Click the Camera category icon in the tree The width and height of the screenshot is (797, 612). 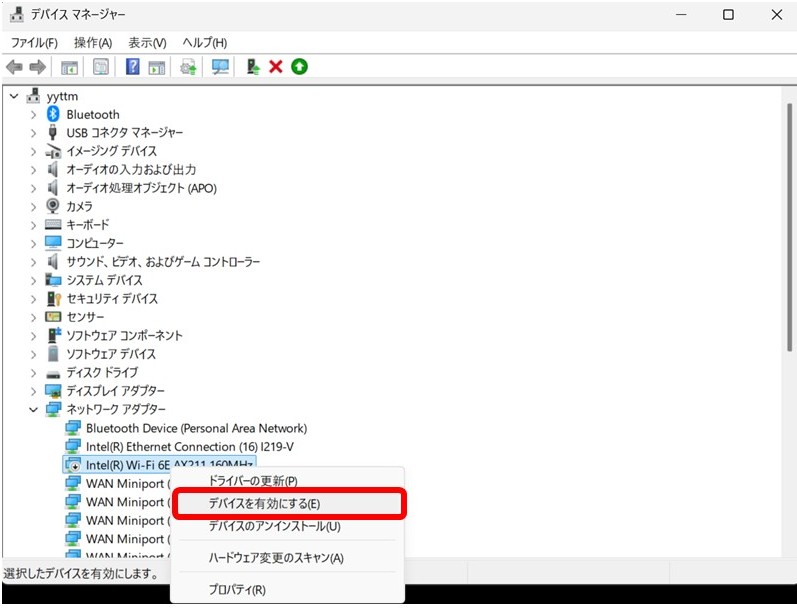54,206
